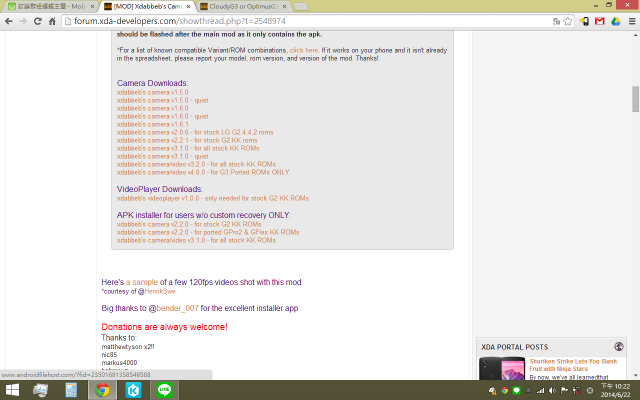
Task: Download camera v2.0.6 for stock LG G2 4.4.2
Action: click(x=195, y=132)
